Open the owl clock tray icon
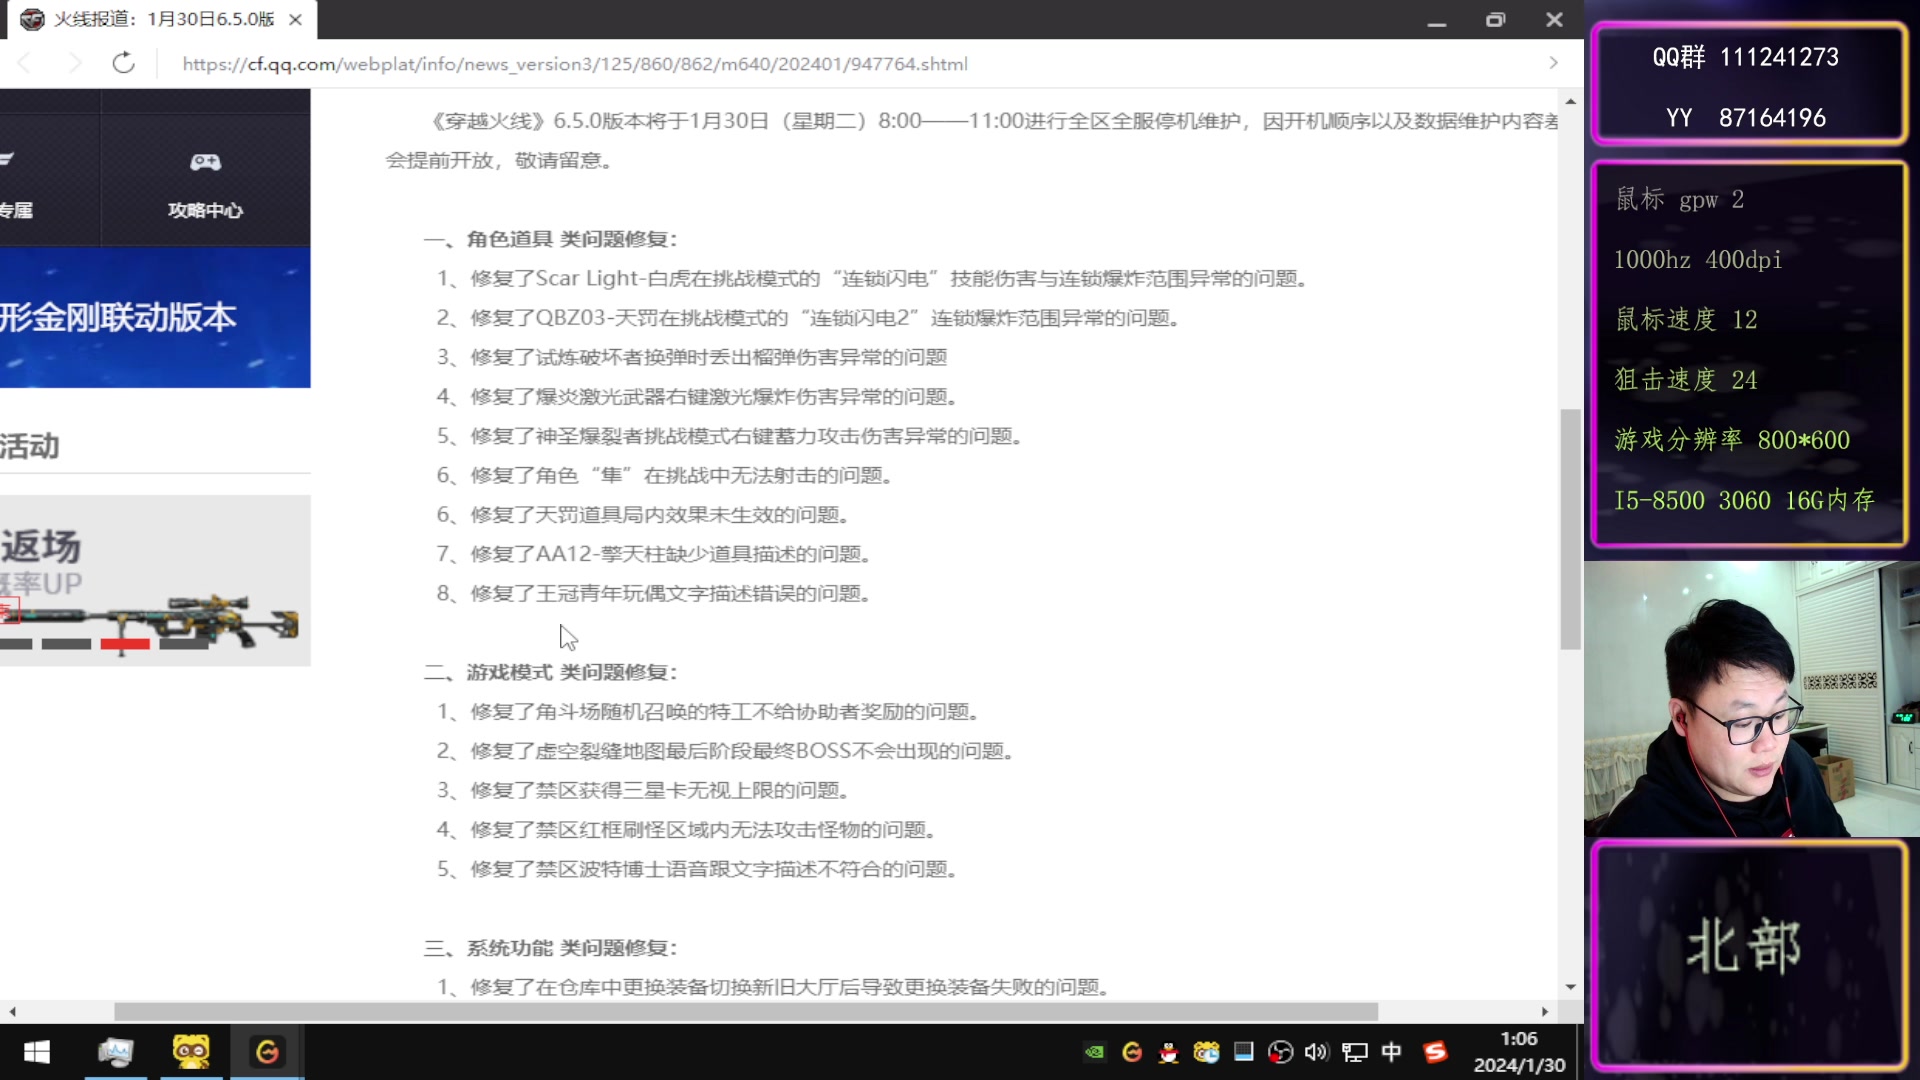The height and width of the screenshot is (1080, 1920). click(1206, 1052)
